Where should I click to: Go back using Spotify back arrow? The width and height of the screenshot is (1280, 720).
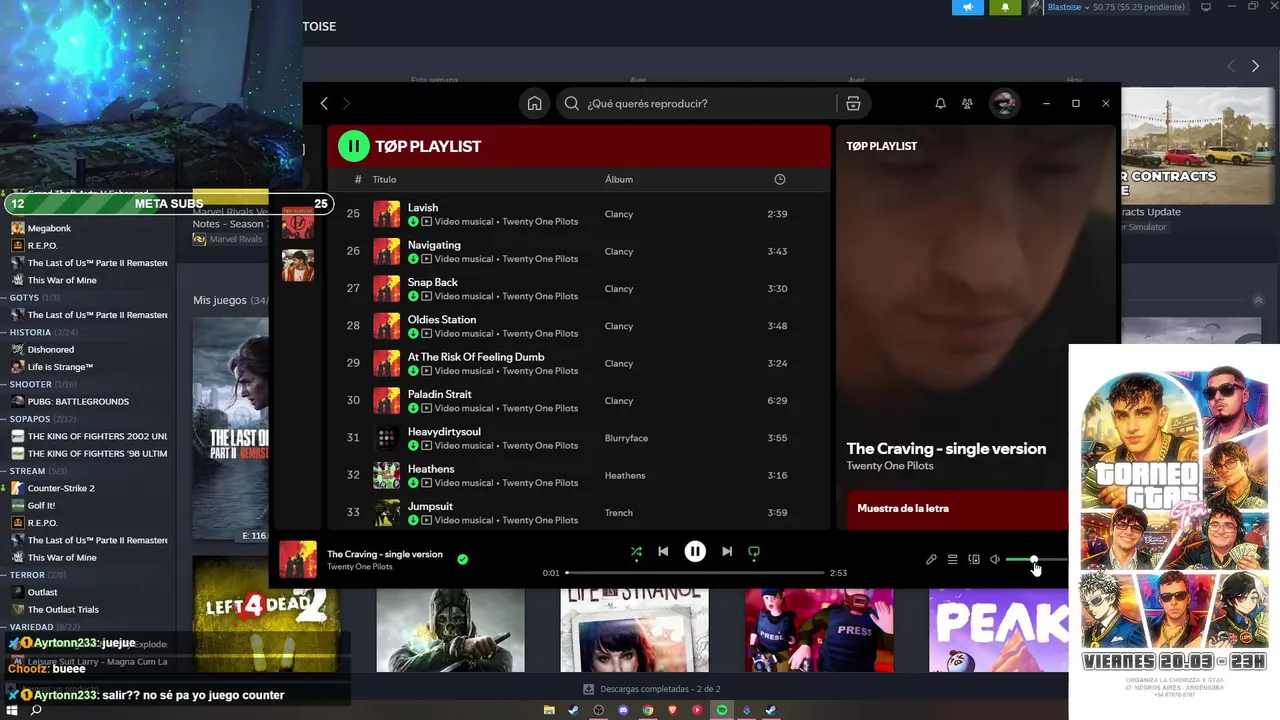click(324, 103)
